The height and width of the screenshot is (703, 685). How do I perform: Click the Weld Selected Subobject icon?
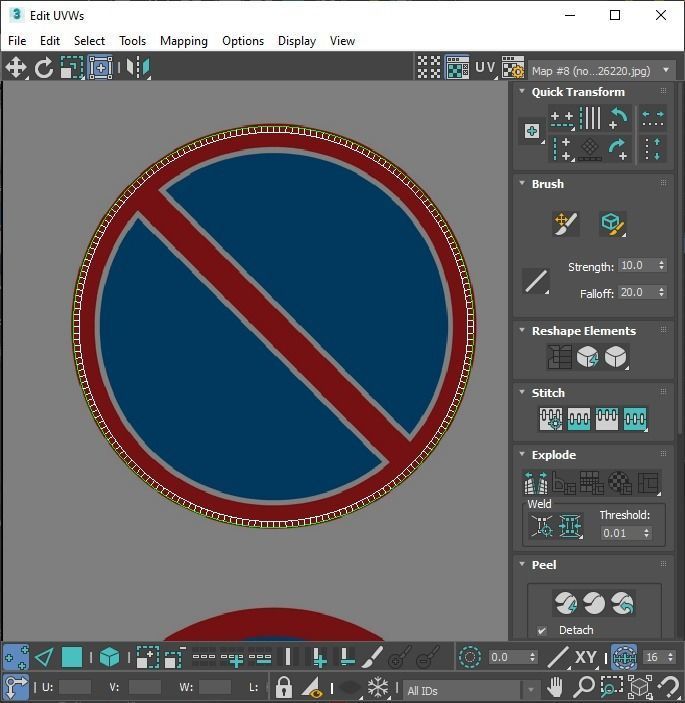(x=571, y=525)
